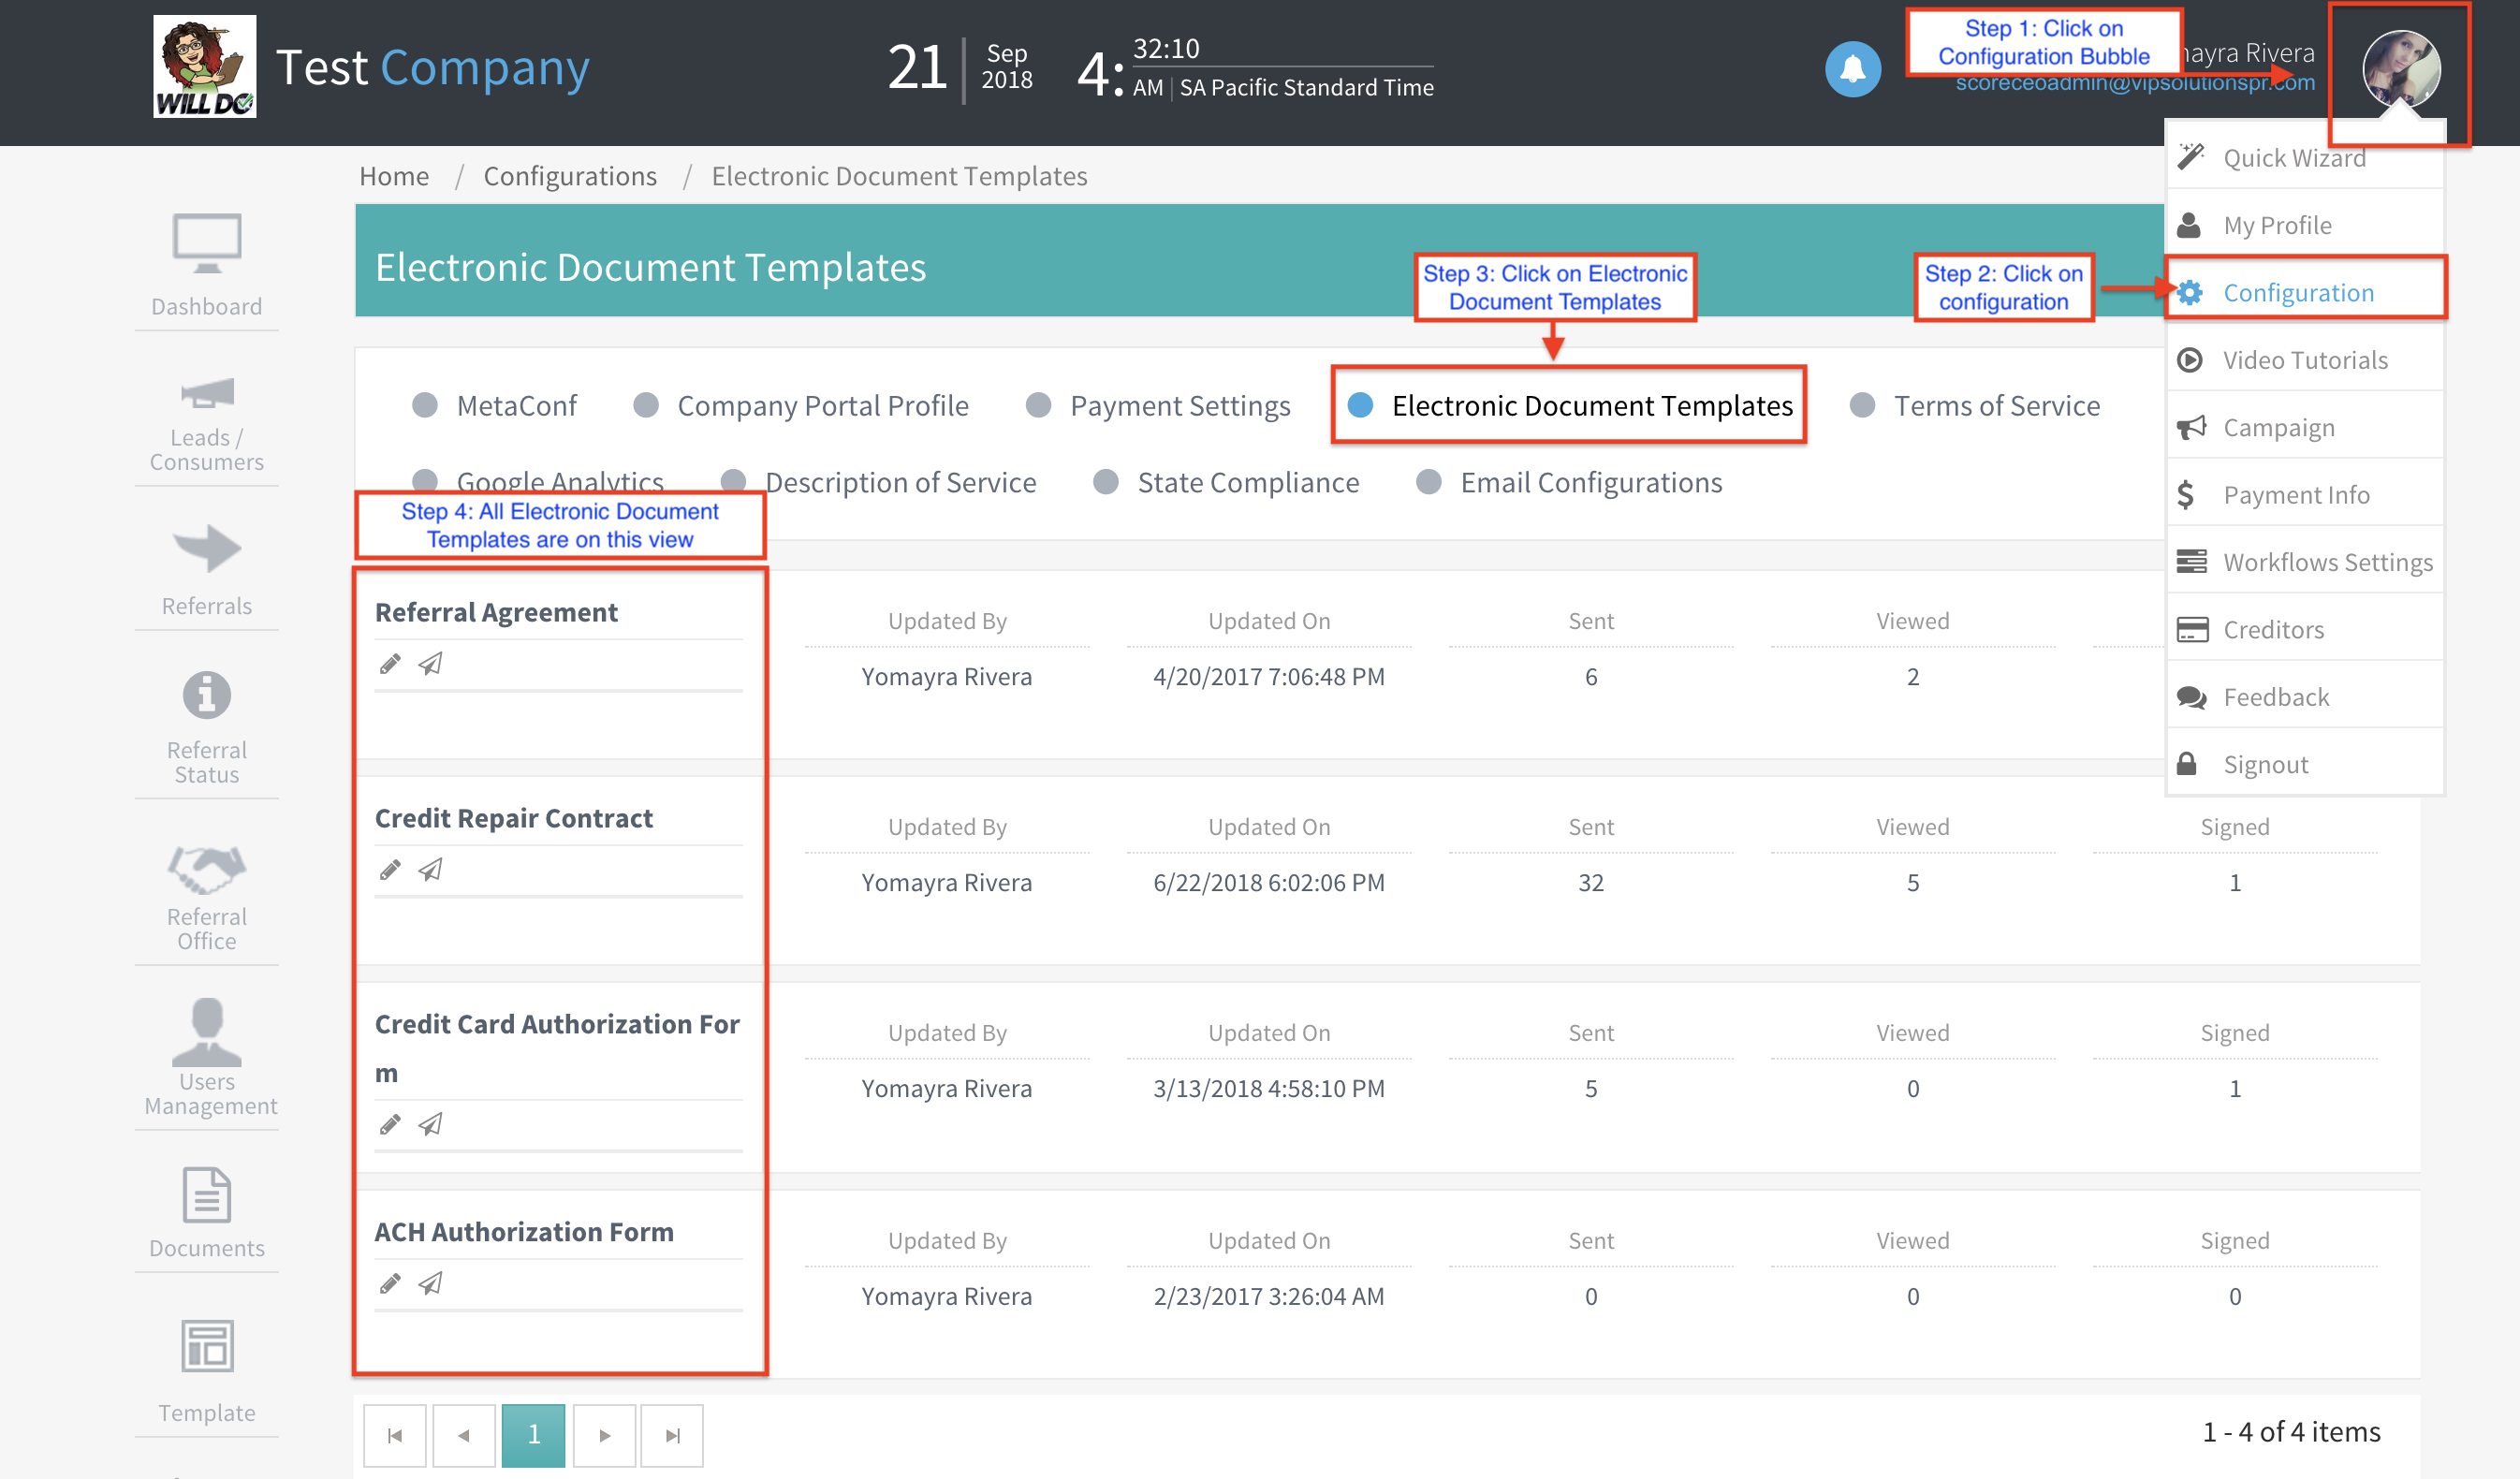Open the Dashboard sidebar icon
The height and width of the screenshot is (1479, 2520).
(x=206, y=245)
